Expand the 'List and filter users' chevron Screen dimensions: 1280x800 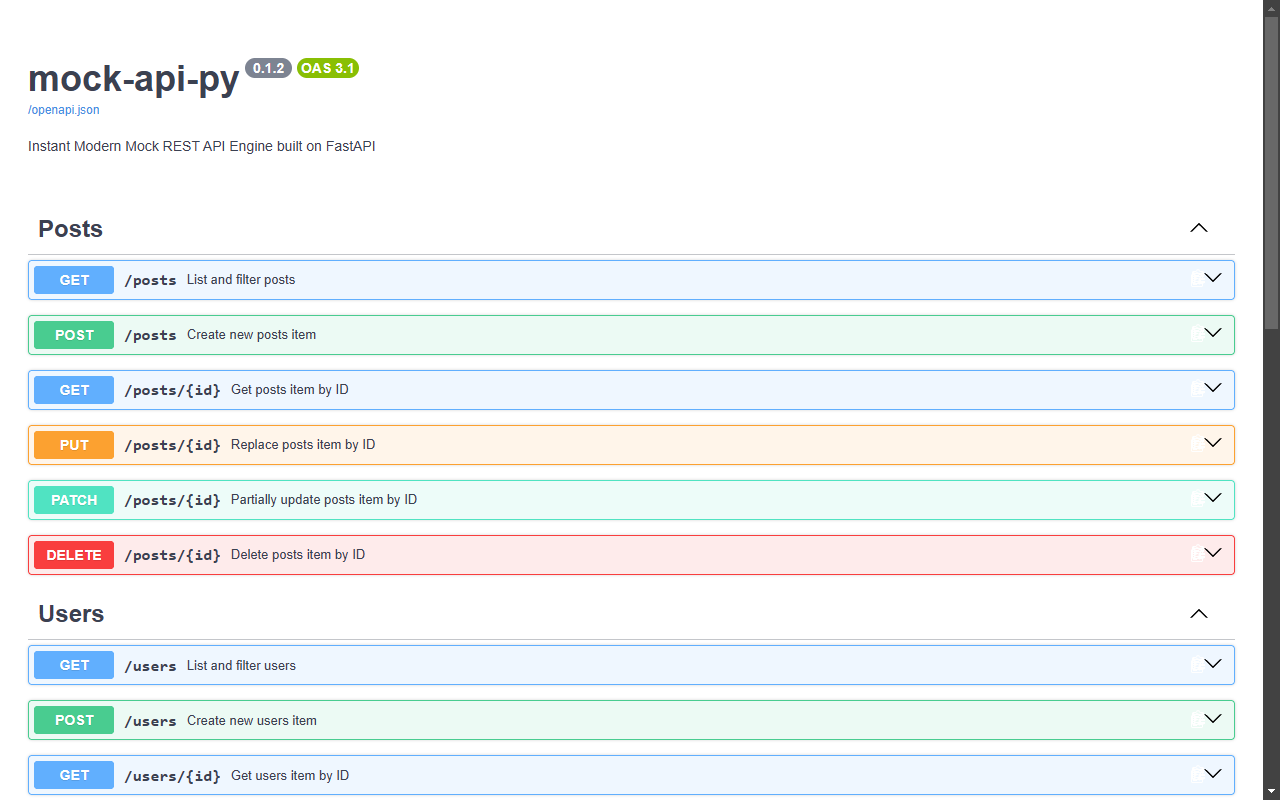1214,664
